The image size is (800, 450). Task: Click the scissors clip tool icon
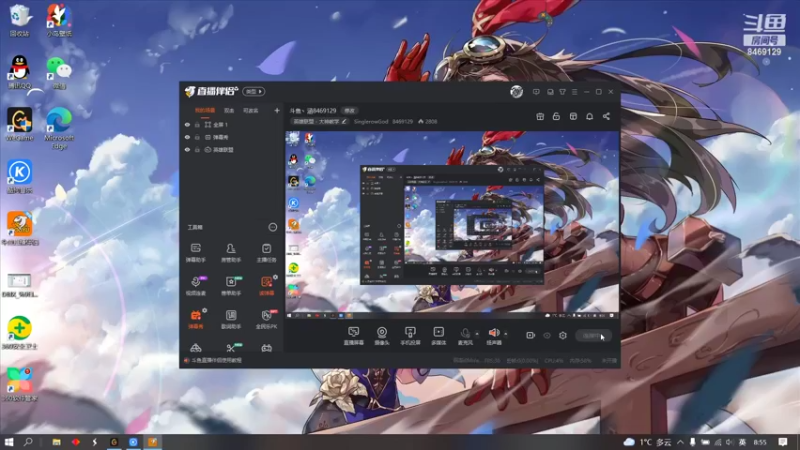click(x=231, y=348)
